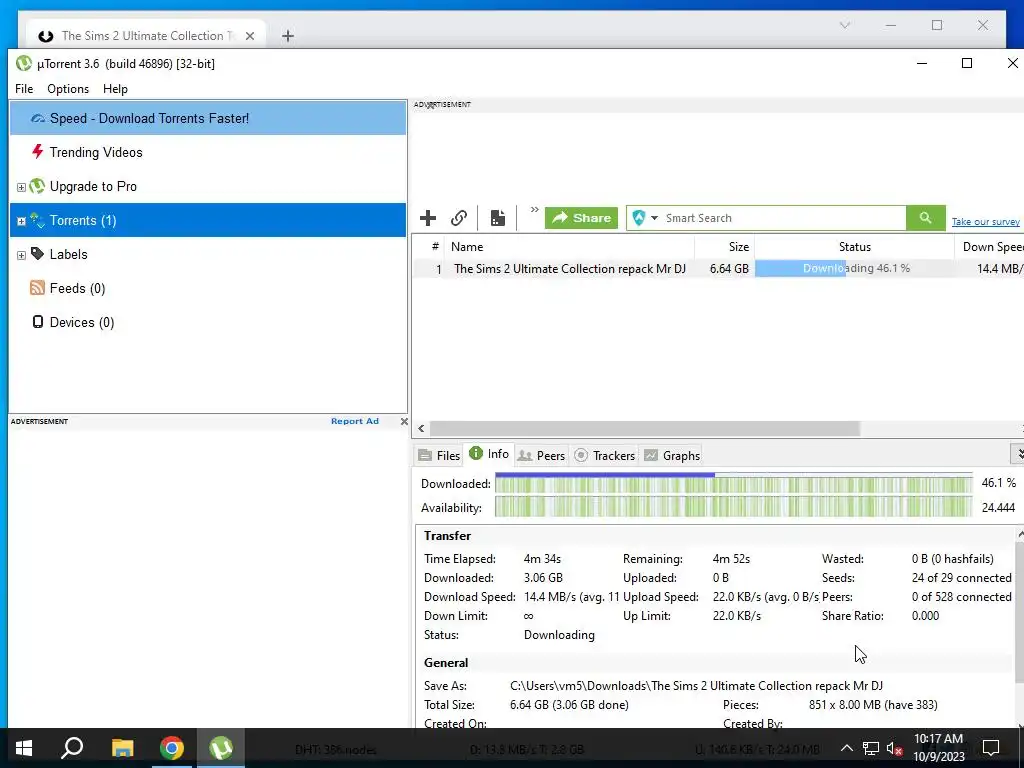
Task: Click the Report Ad link
Action: pos(355,421)
